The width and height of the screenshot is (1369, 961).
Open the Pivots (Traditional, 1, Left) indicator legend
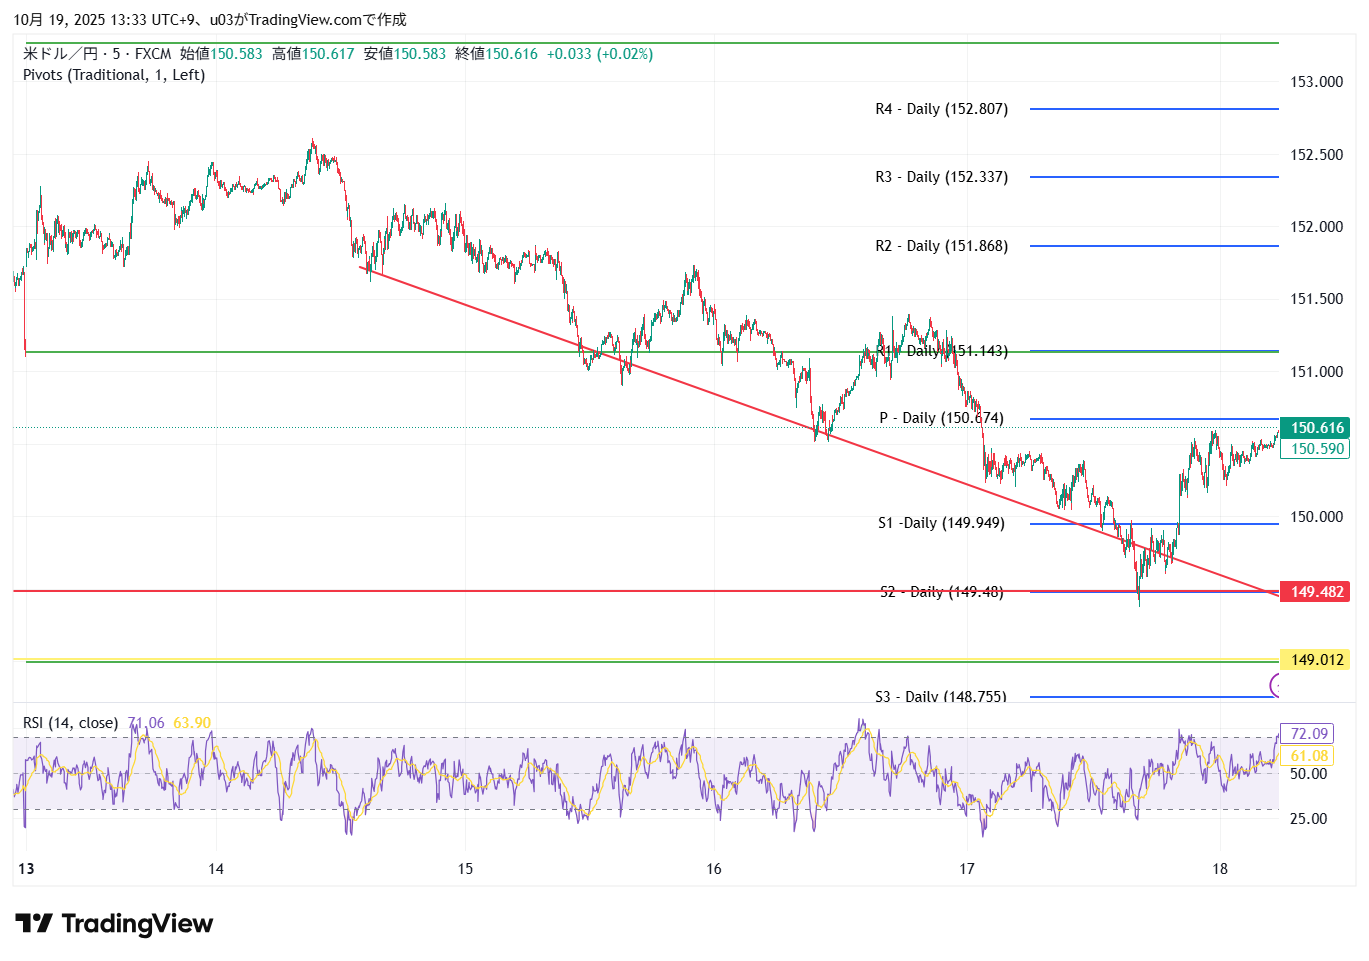pyautogui.click(x=114, y=75)
